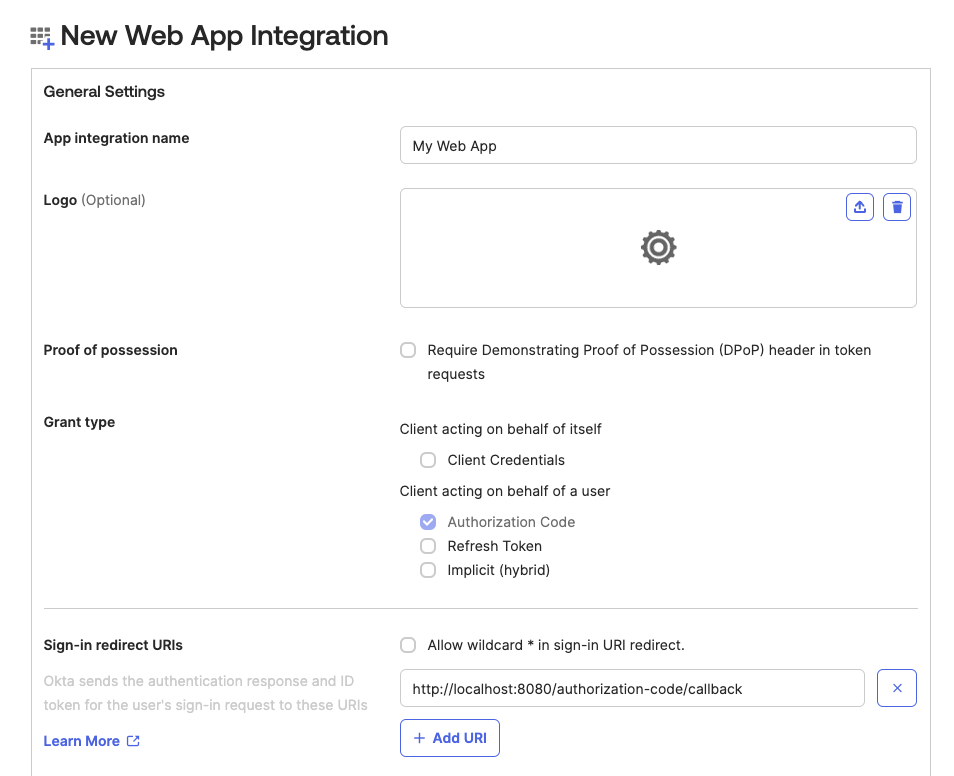Image resolution: width=954 pixels, height=776 pixels.
Task: Enable the Refresh Token grant type
Action: [x=428, y=546]
